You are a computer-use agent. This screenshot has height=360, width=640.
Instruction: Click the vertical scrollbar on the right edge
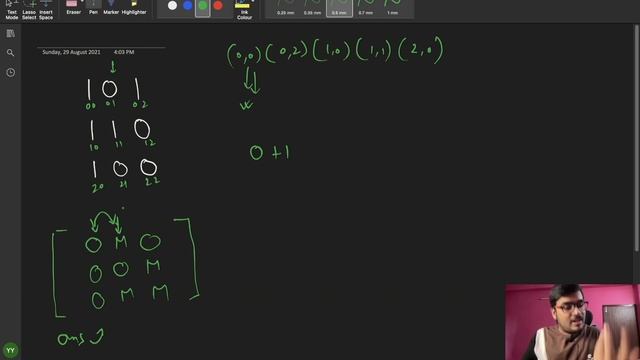tap(638, 139)
